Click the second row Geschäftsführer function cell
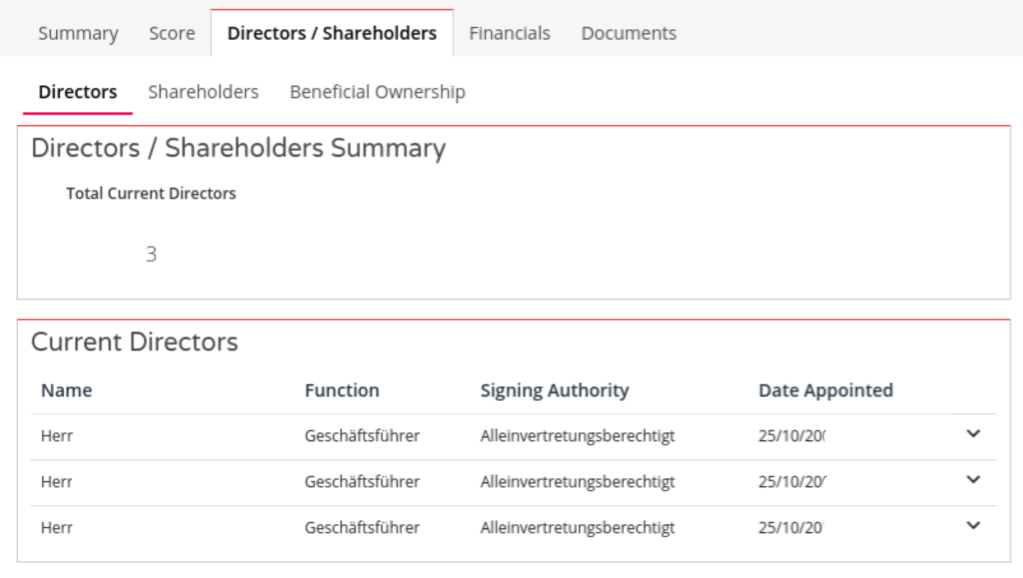This screenshot has width=1023, height=578. (362, 482)
